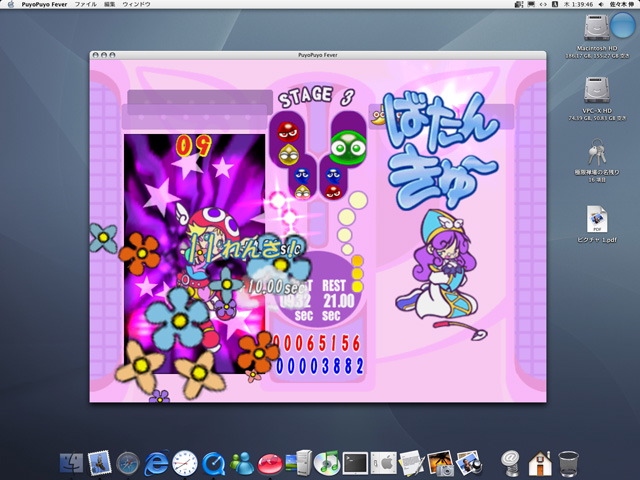Open the 編集 menu
This screenshot has height=480, width=640.
(109, 4)
